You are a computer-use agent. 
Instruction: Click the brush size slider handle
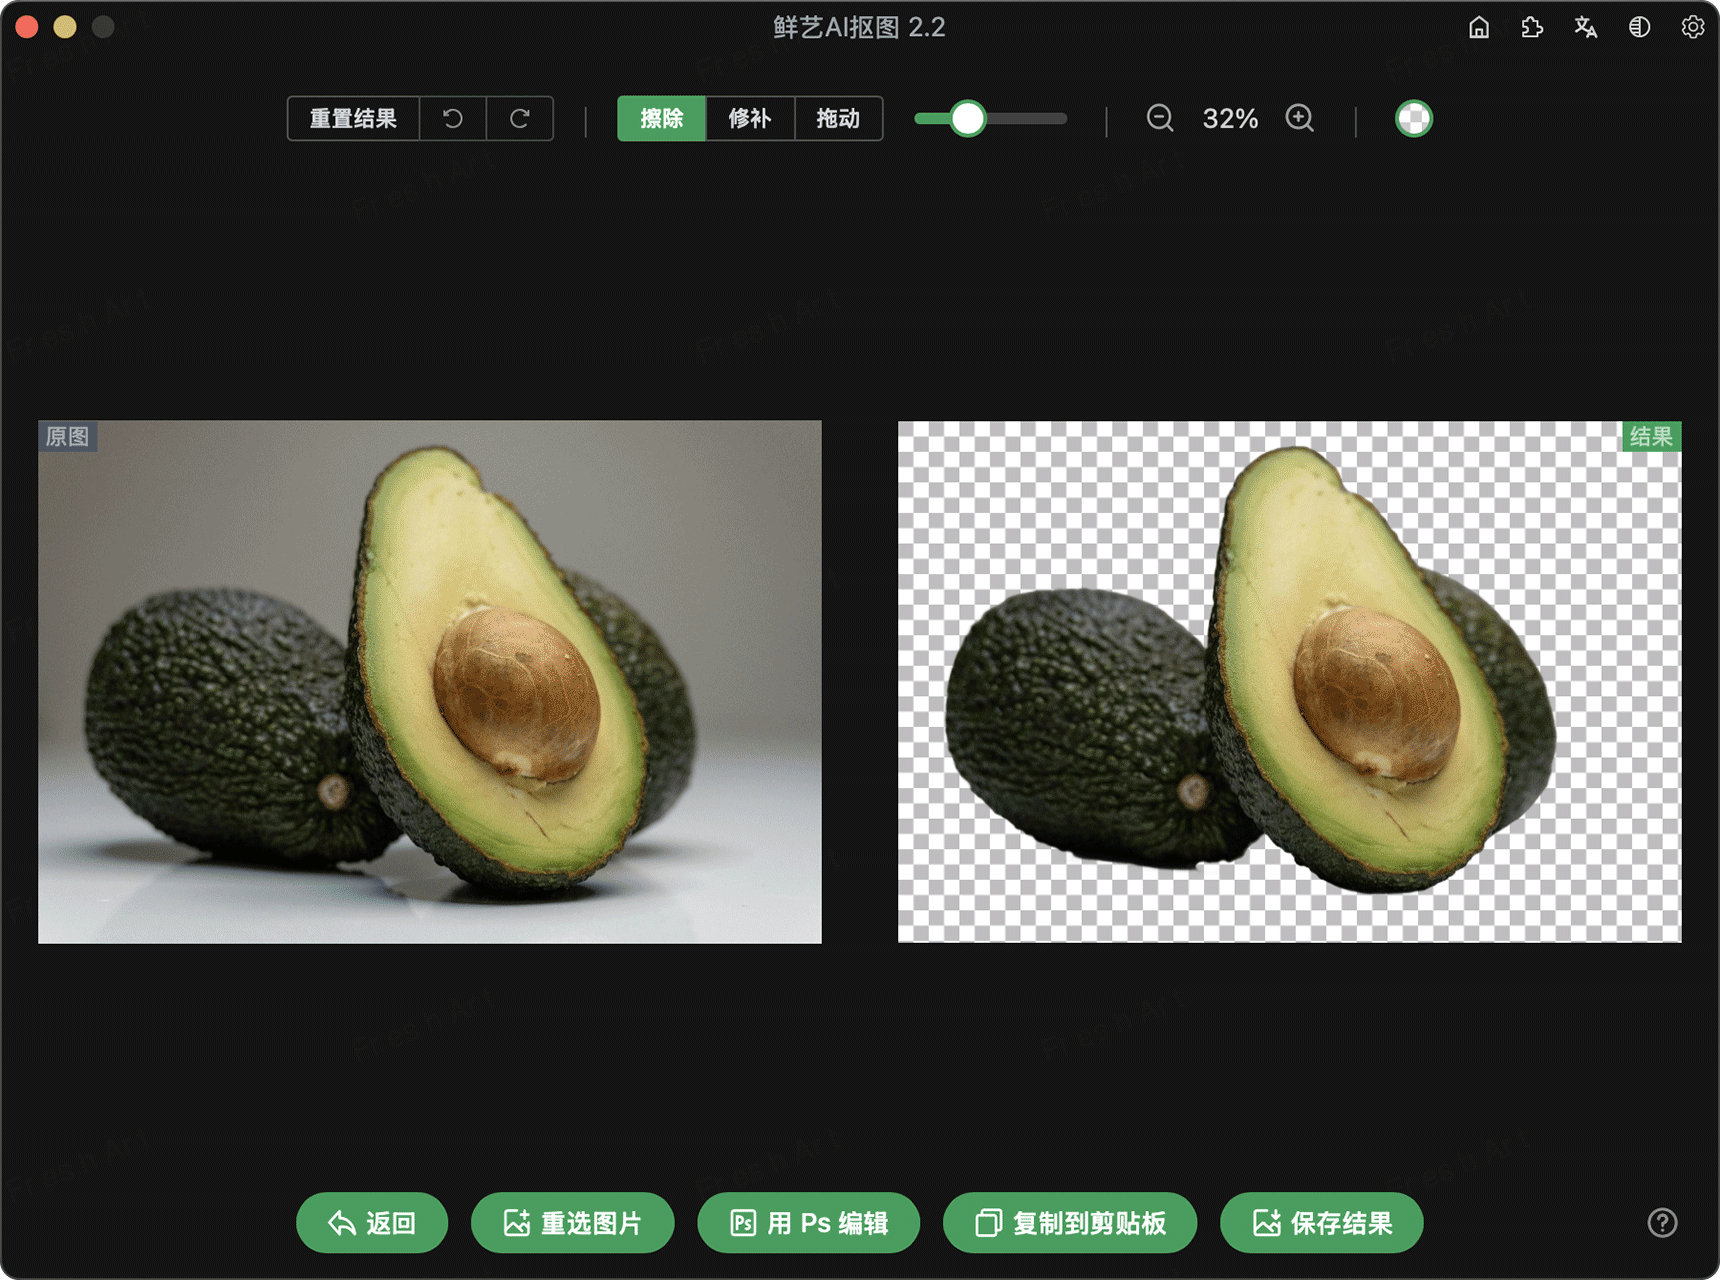click(967, 119)
